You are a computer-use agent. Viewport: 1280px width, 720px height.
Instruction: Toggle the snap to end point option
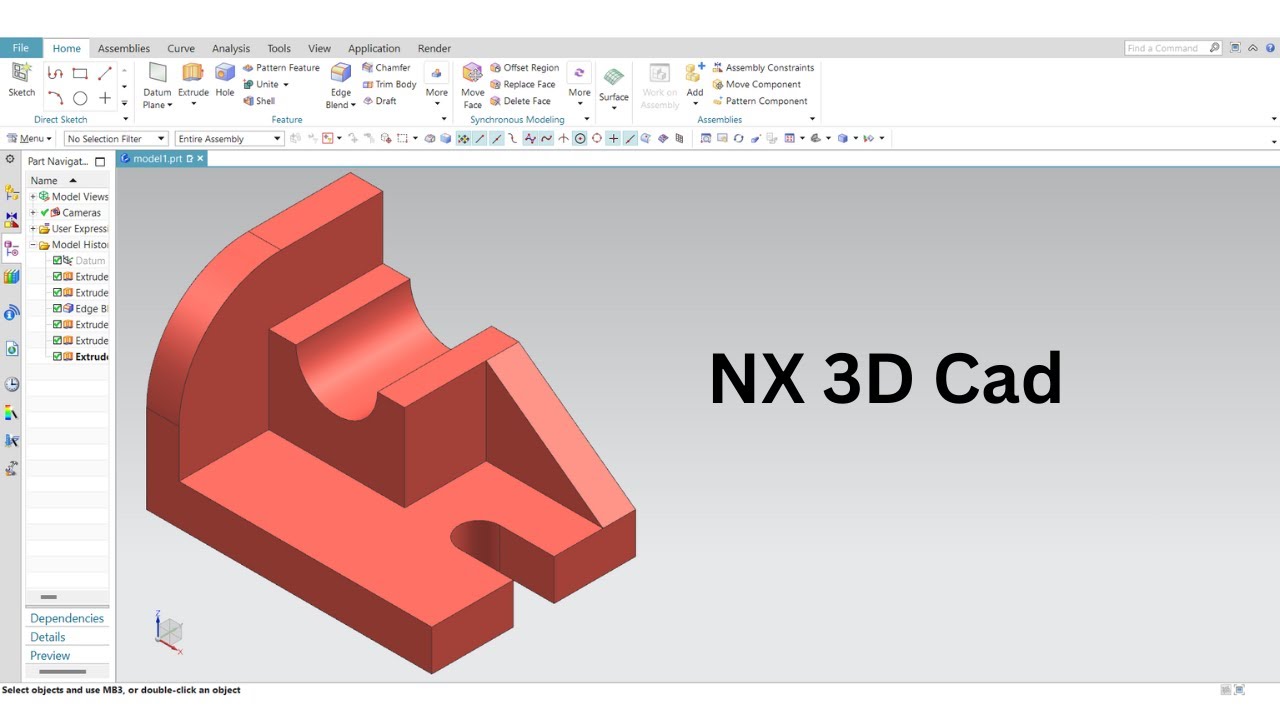(480, 139)
